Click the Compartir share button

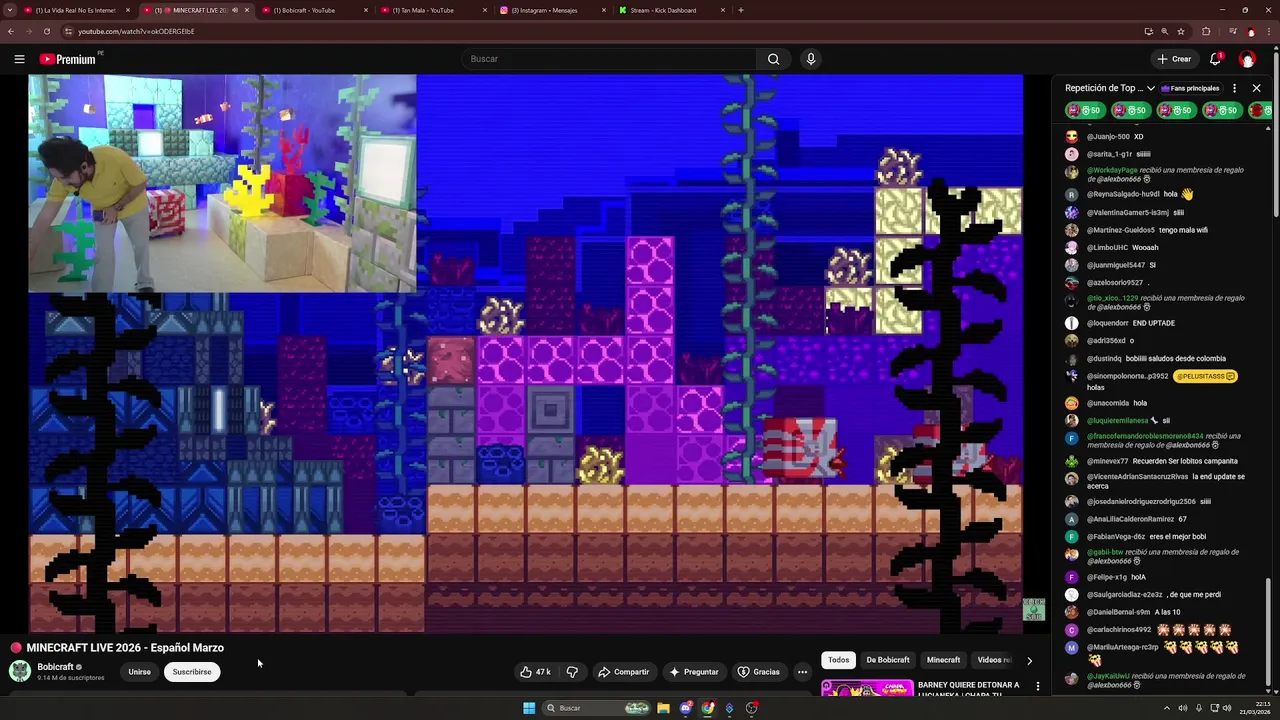(623, 672)
